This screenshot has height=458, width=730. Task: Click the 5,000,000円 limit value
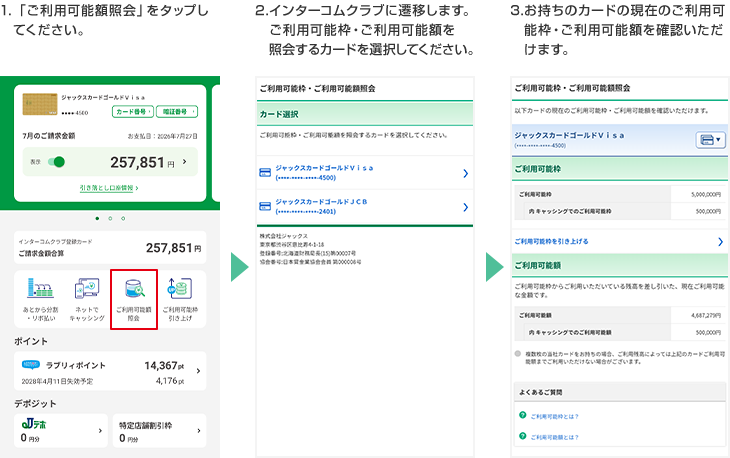pos(706,194)
